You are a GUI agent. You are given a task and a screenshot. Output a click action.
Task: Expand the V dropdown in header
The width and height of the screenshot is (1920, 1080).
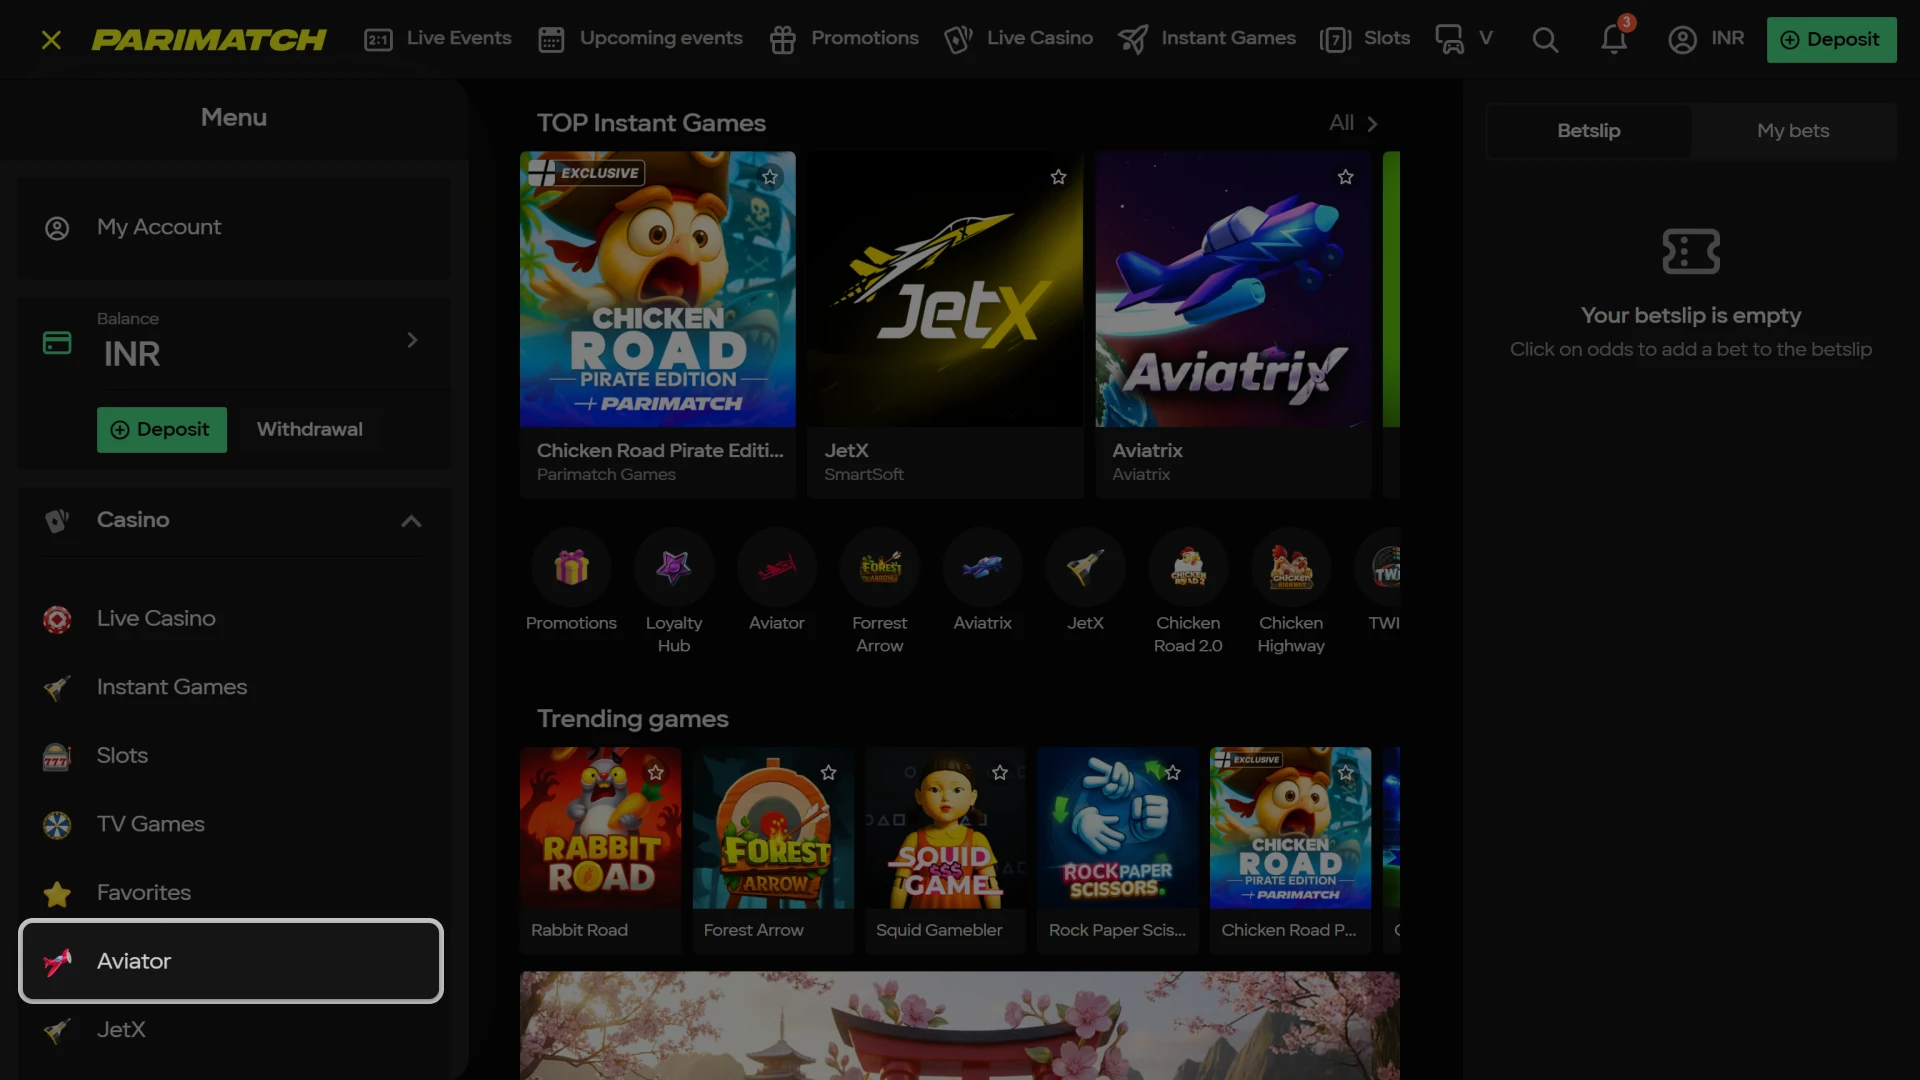[x=1486, y=38]
